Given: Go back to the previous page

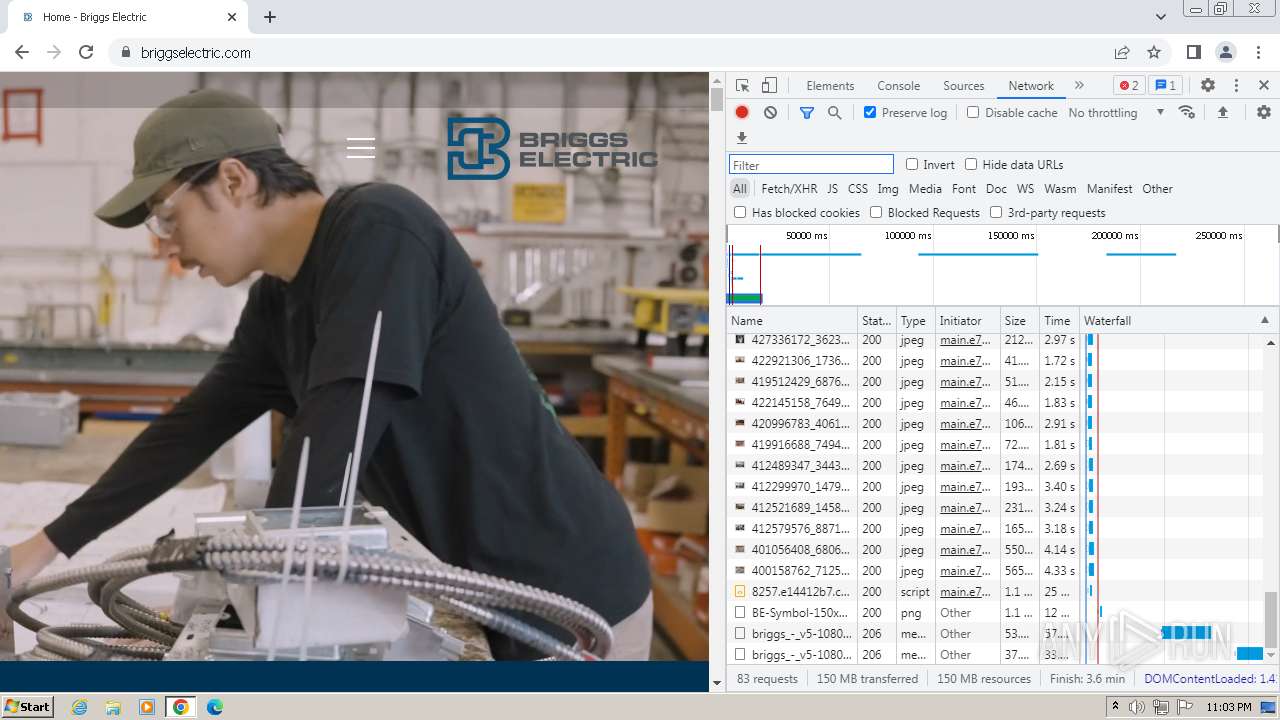Looking at the screenshot, I should [22, 52].
